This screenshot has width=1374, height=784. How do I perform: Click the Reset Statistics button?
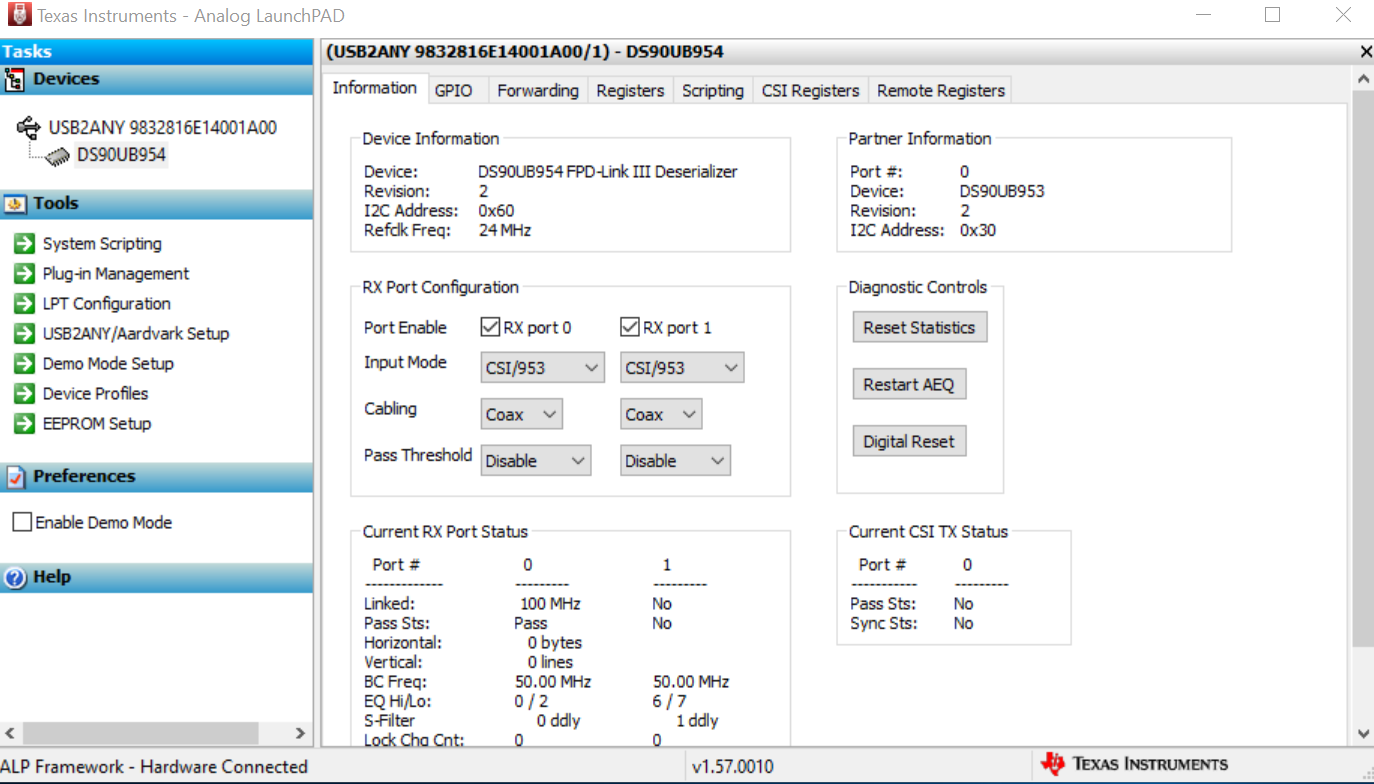(x=919, y=327)
